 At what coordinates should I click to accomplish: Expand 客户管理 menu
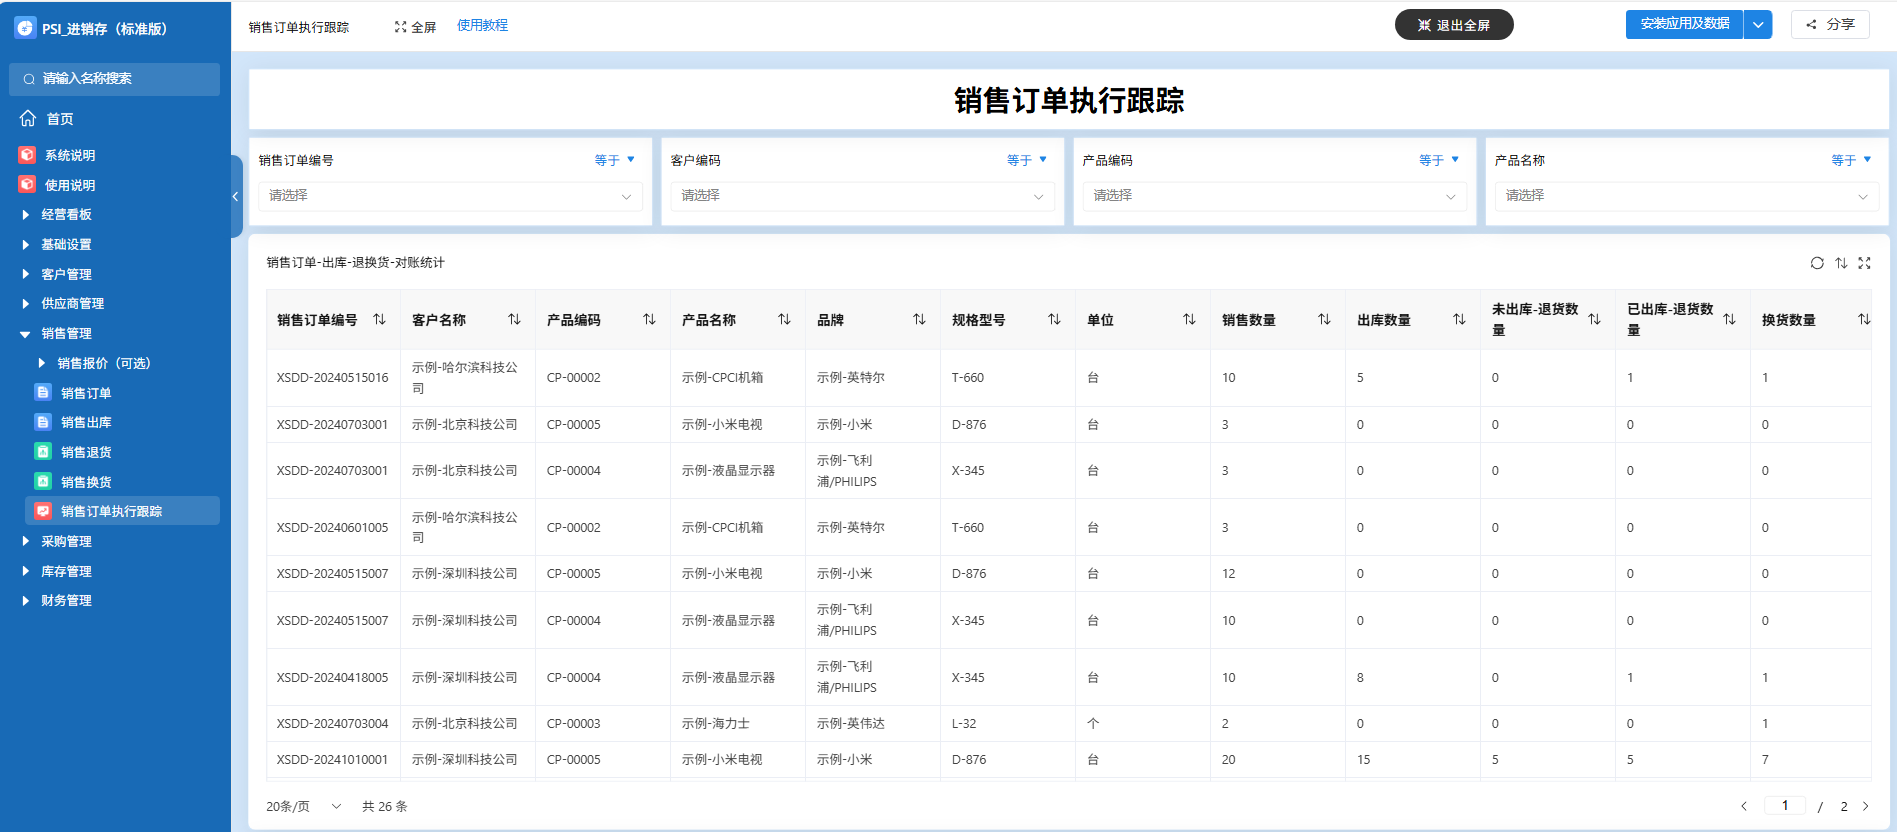[x=26, y=274]
